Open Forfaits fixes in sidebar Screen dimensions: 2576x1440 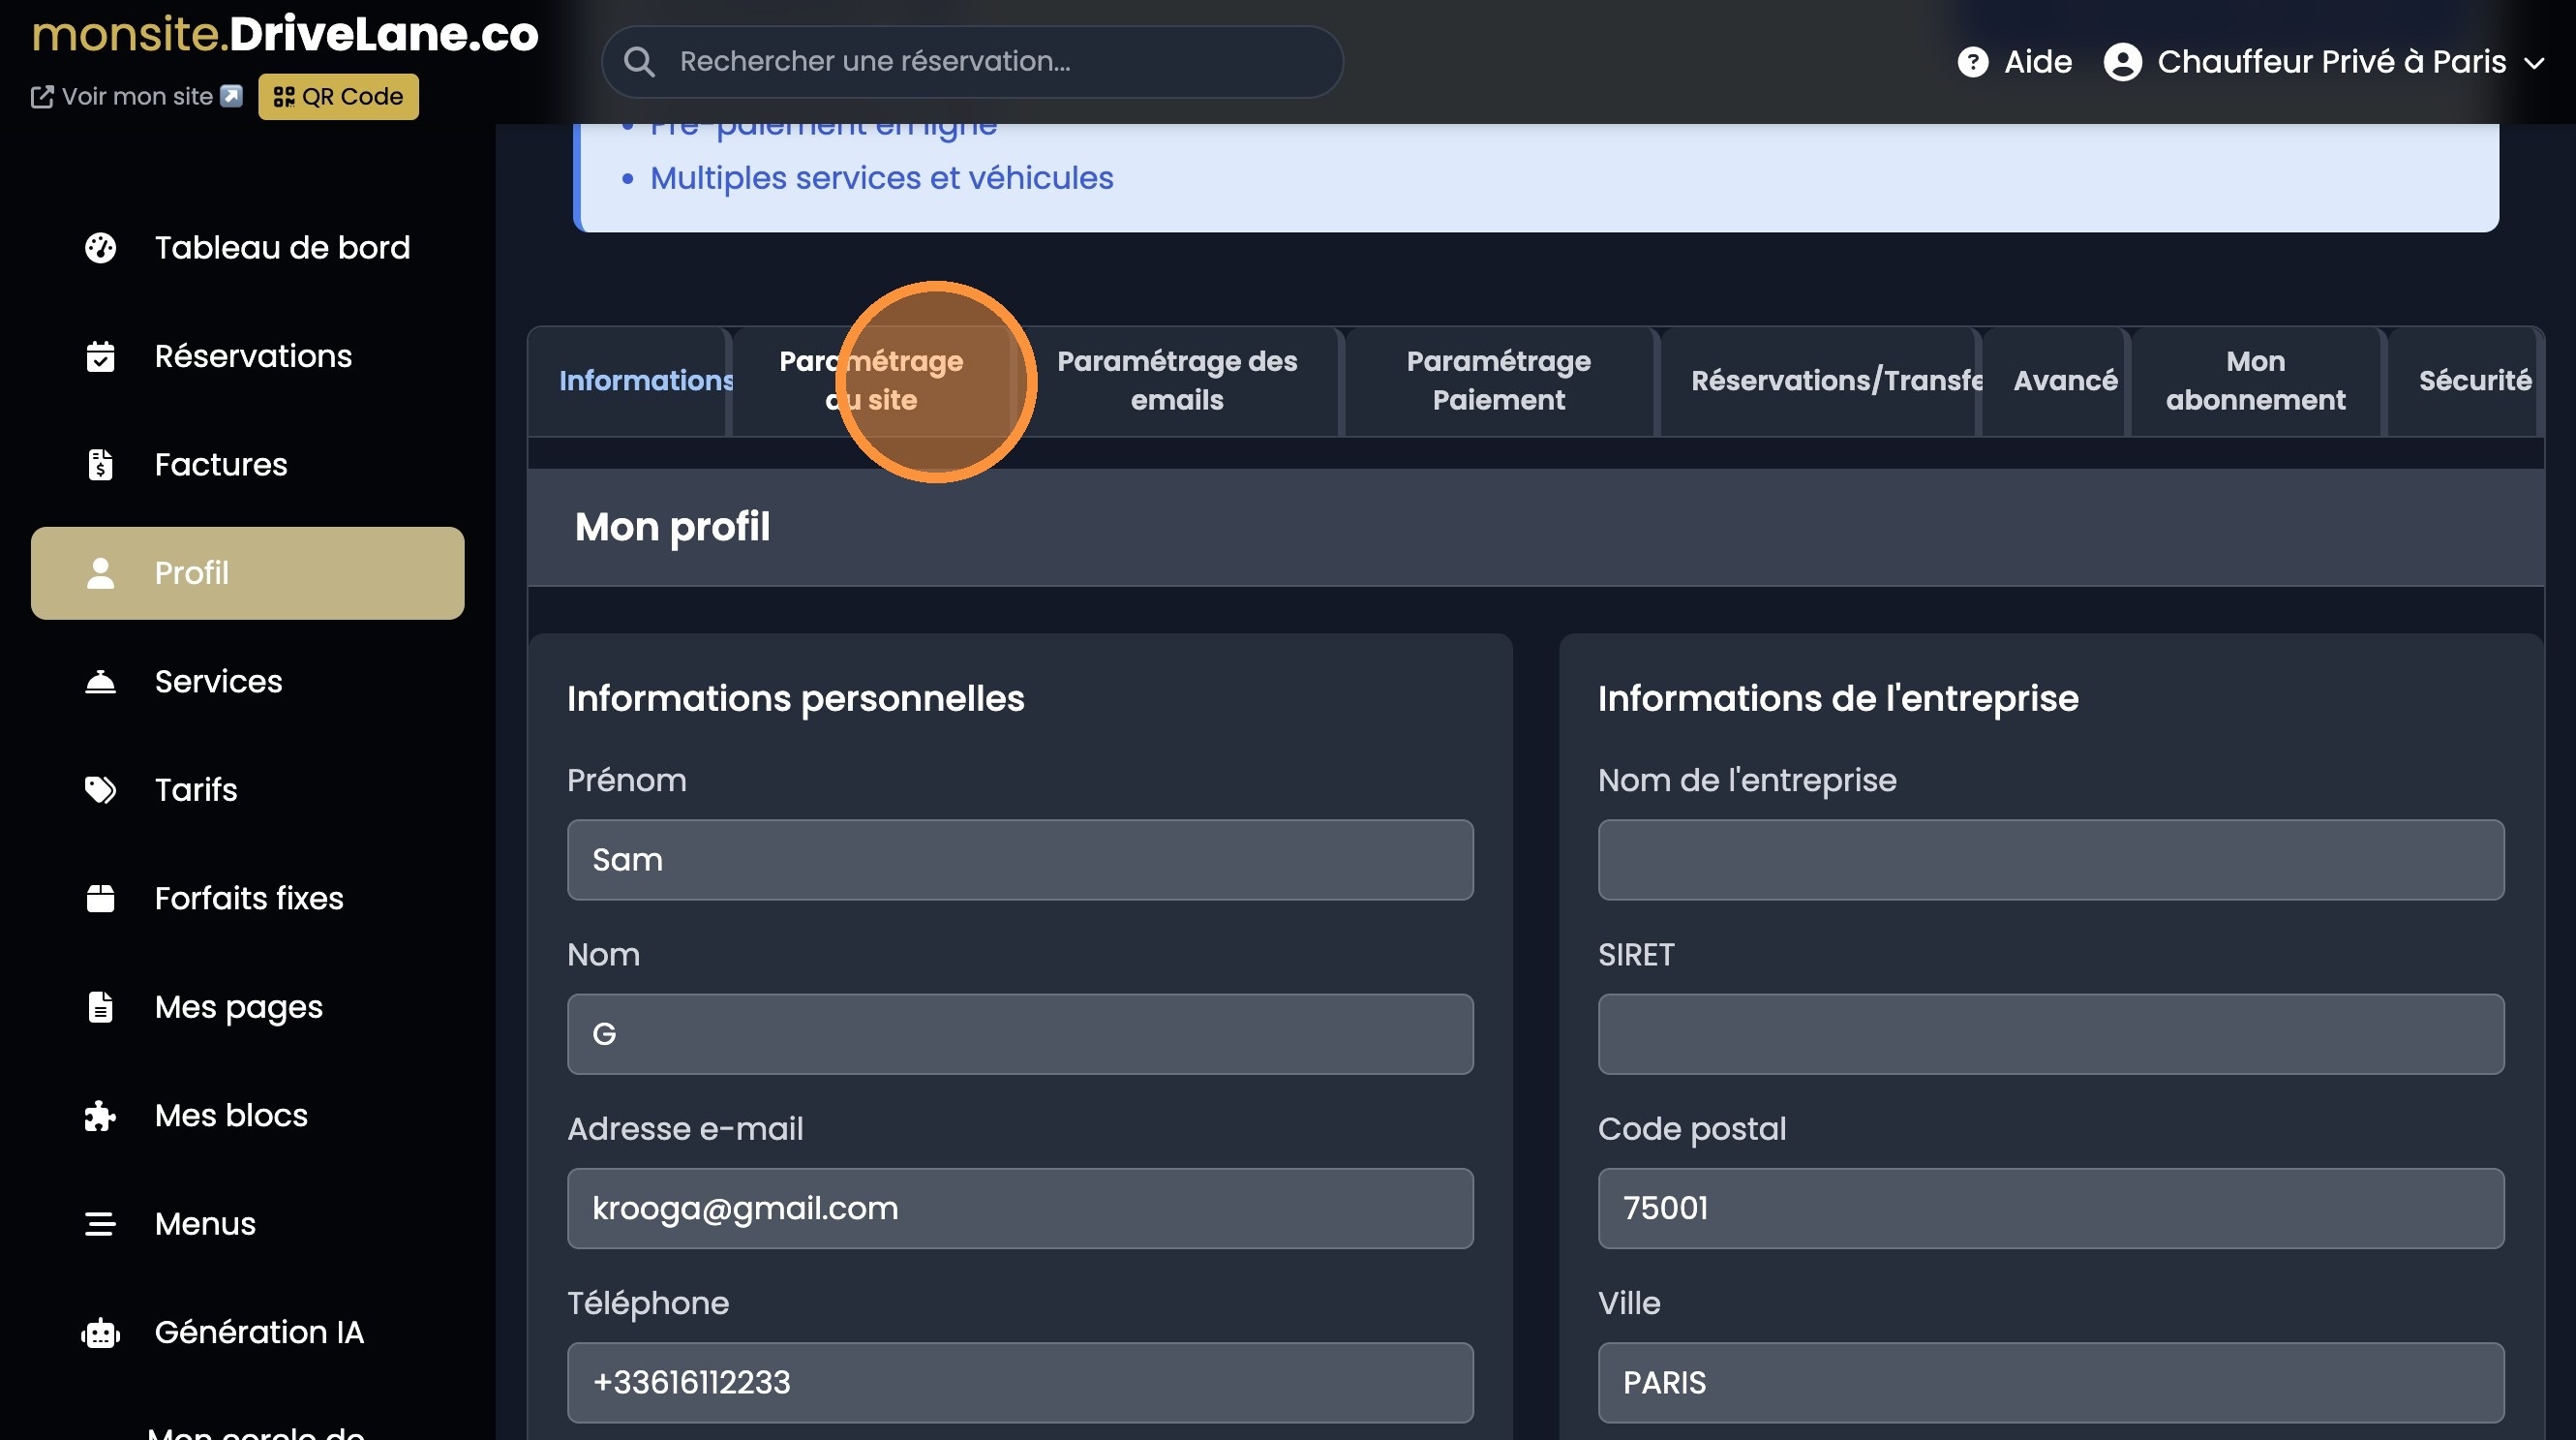pos(248,898)
